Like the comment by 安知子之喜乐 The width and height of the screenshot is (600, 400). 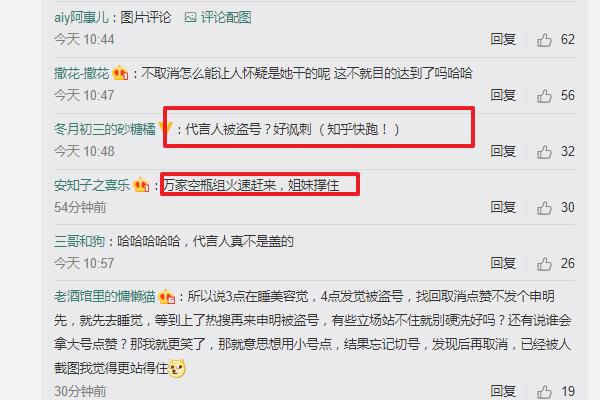(x=544, y=208)
